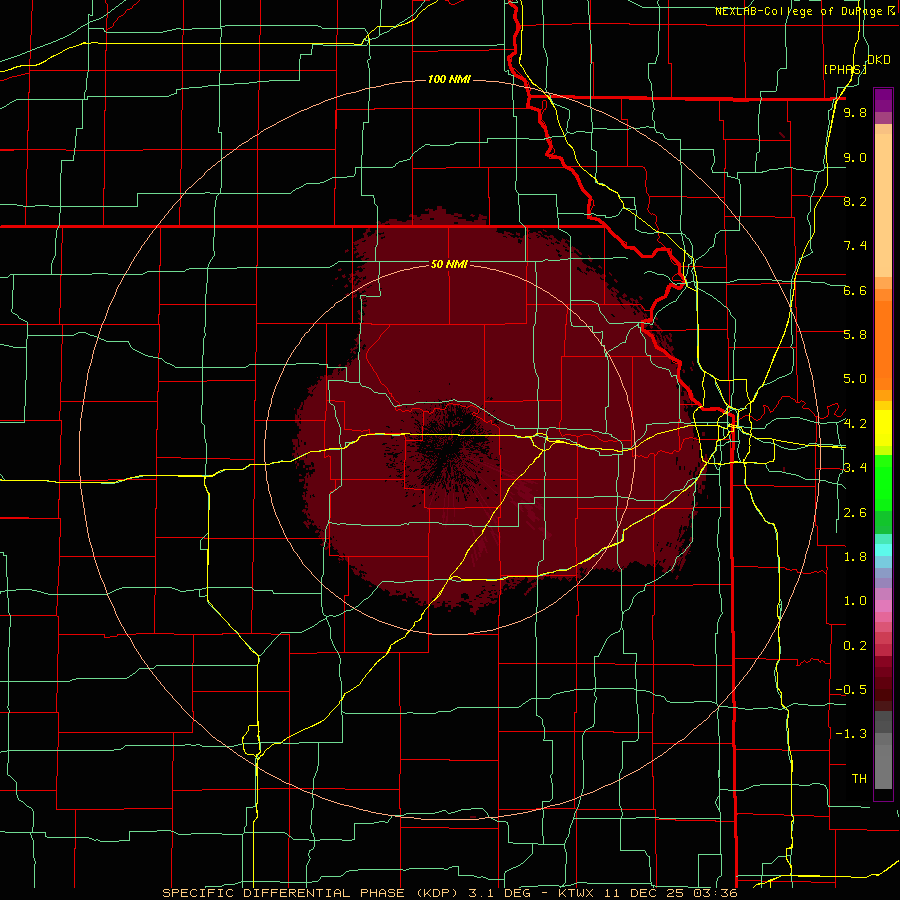Click the orange band on the color bar

[883, 339]
